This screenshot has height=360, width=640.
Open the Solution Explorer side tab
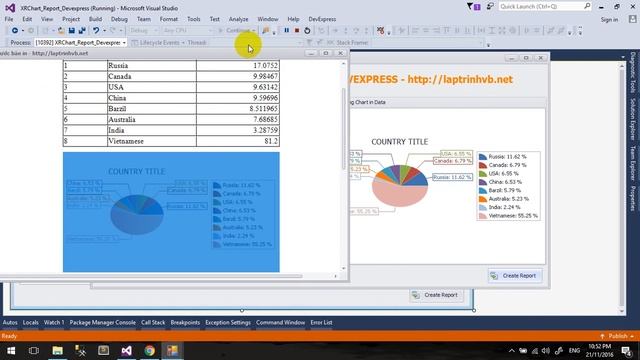pyautogui.click(x=633, y=119)
